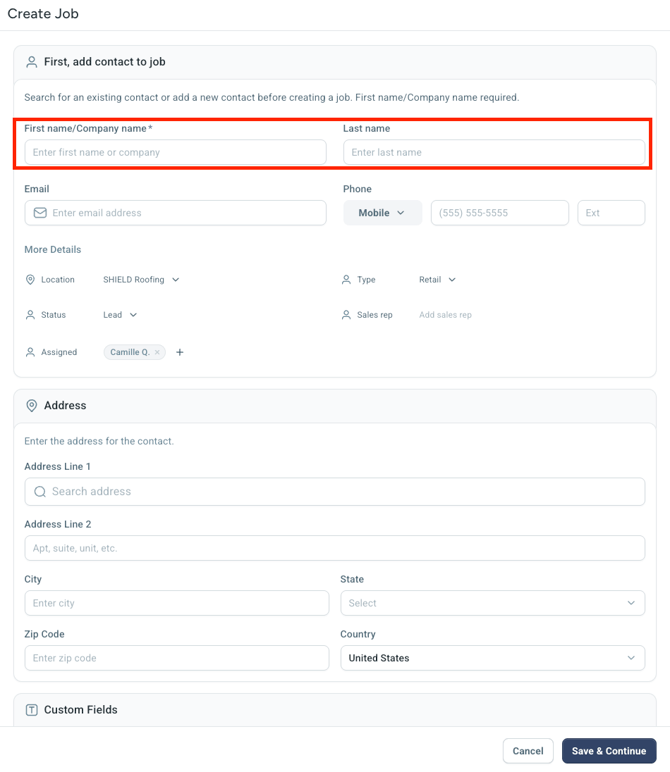Viewport: 670px width, 772px height.
Task: Click the magnifier icon in address search
Action: tap(40, 492)
